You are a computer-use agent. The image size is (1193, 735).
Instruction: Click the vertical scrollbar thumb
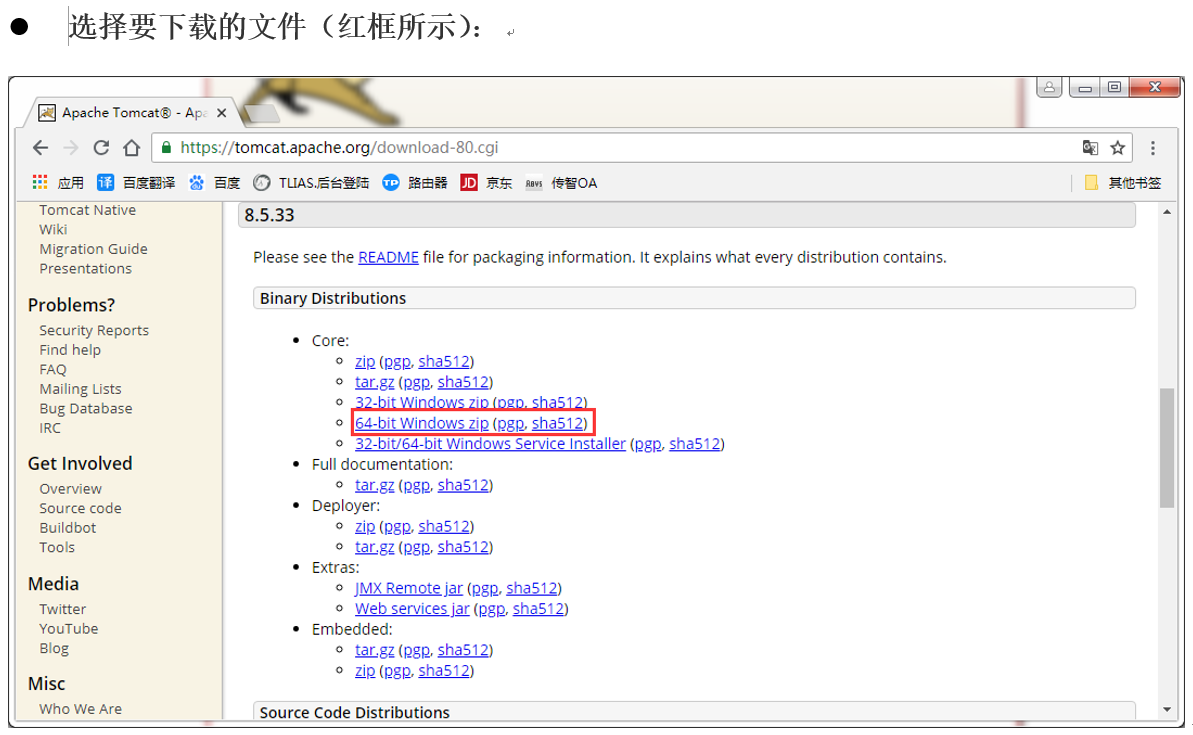point(1166,447)
